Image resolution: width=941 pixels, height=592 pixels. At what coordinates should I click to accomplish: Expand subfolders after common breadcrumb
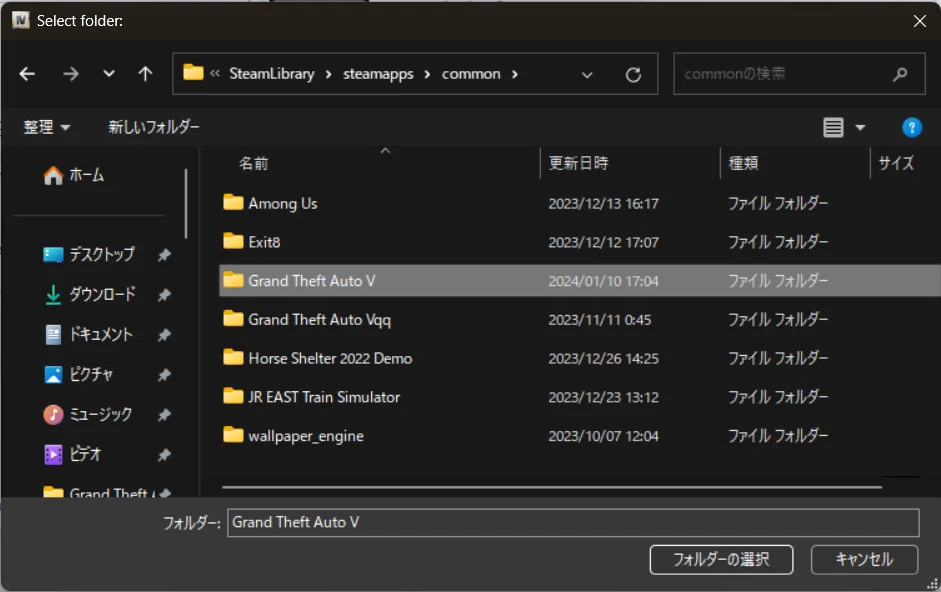515,74
